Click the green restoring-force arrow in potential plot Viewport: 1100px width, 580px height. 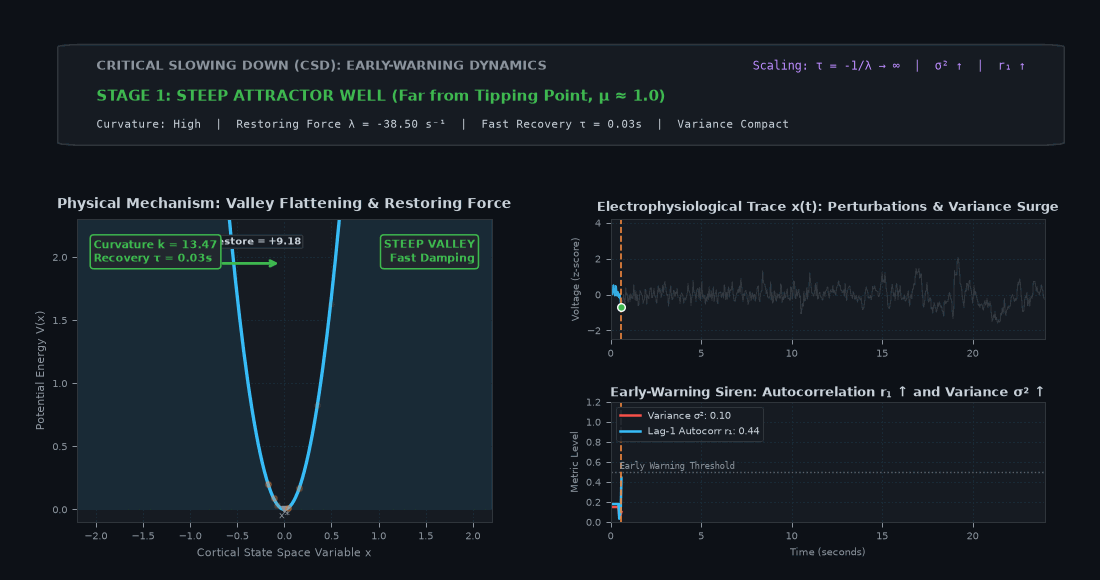250,263
